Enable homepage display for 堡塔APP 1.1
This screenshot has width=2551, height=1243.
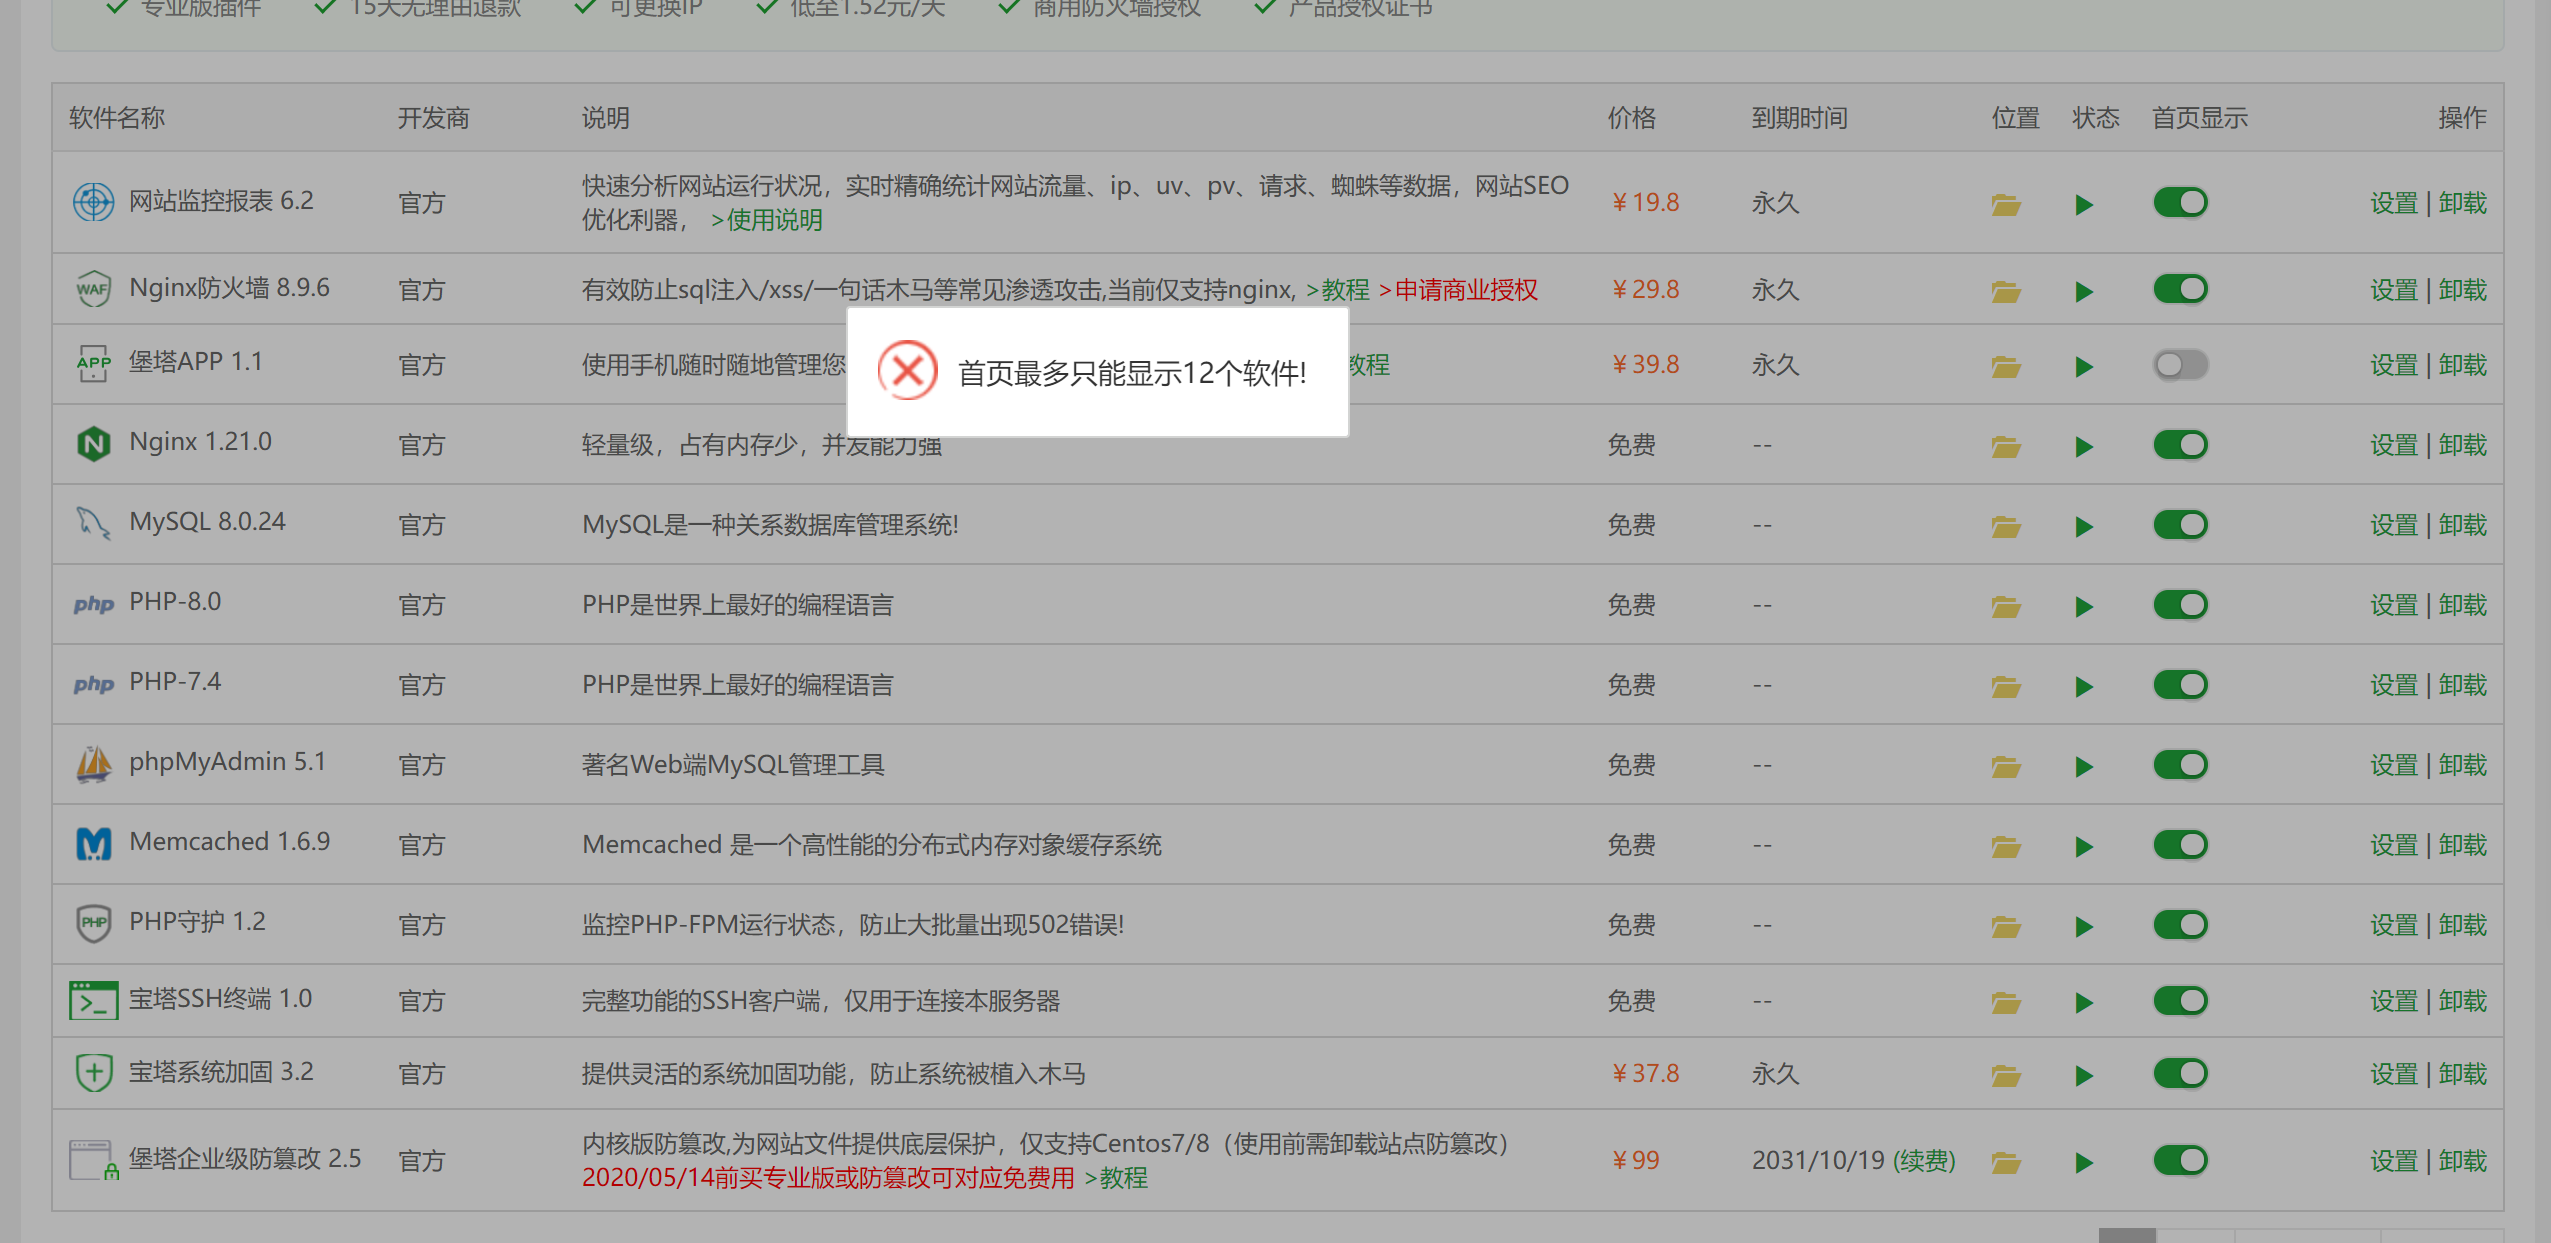2180,365
